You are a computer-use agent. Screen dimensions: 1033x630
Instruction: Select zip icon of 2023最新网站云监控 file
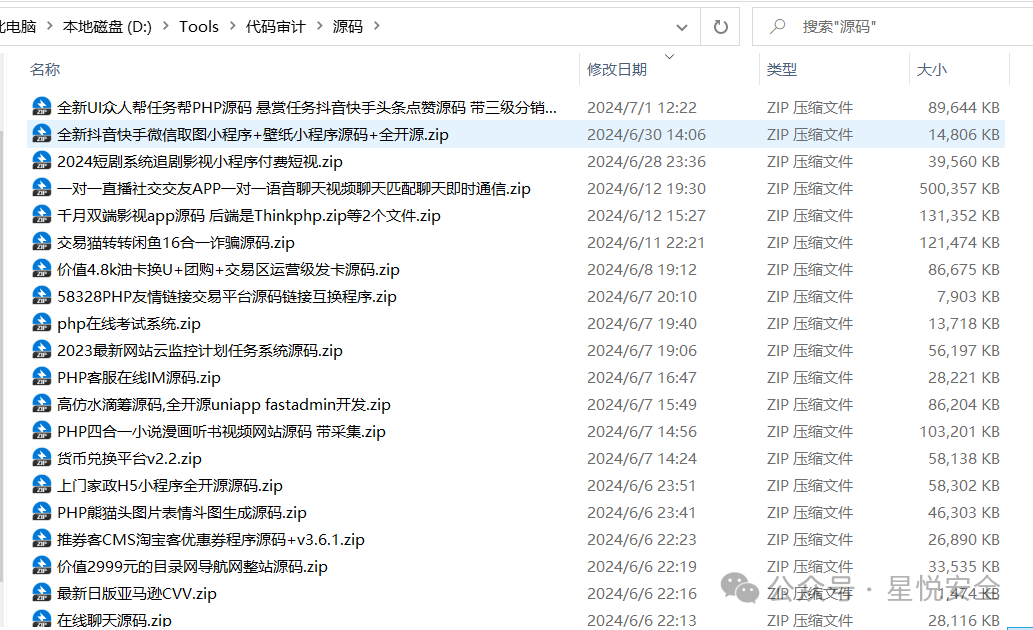click(x=42, y=350)
